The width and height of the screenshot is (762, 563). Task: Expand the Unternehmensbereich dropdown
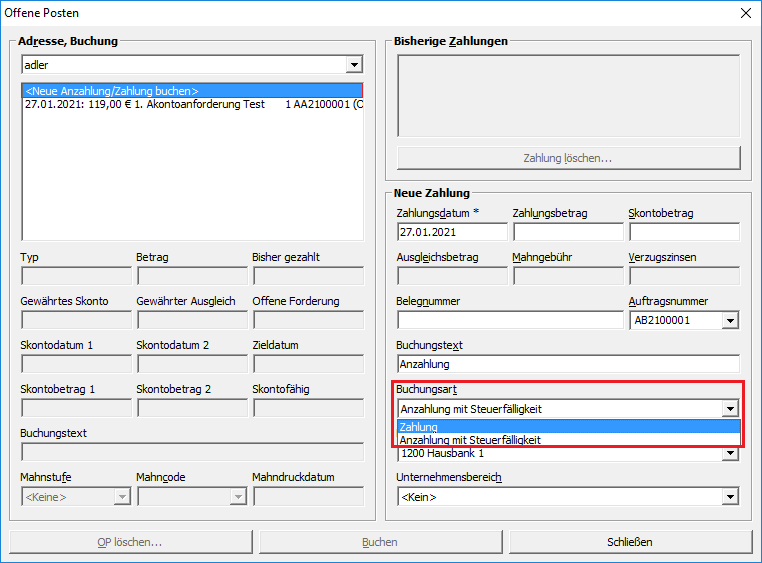point(730,497)
